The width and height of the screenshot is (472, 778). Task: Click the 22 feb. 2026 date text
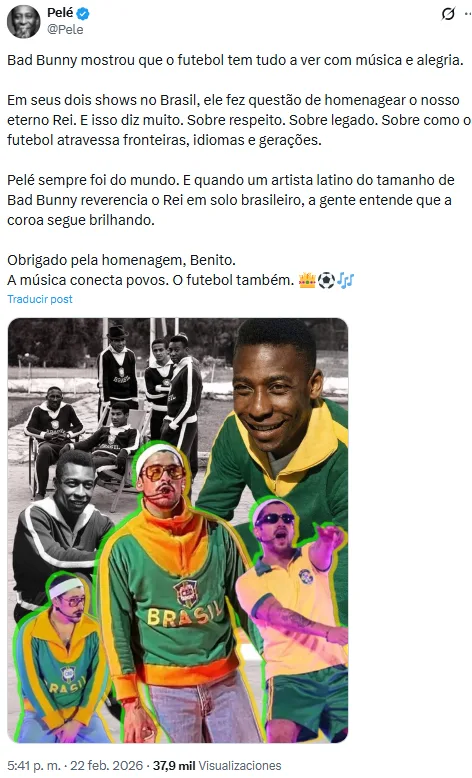coord(106,766)
